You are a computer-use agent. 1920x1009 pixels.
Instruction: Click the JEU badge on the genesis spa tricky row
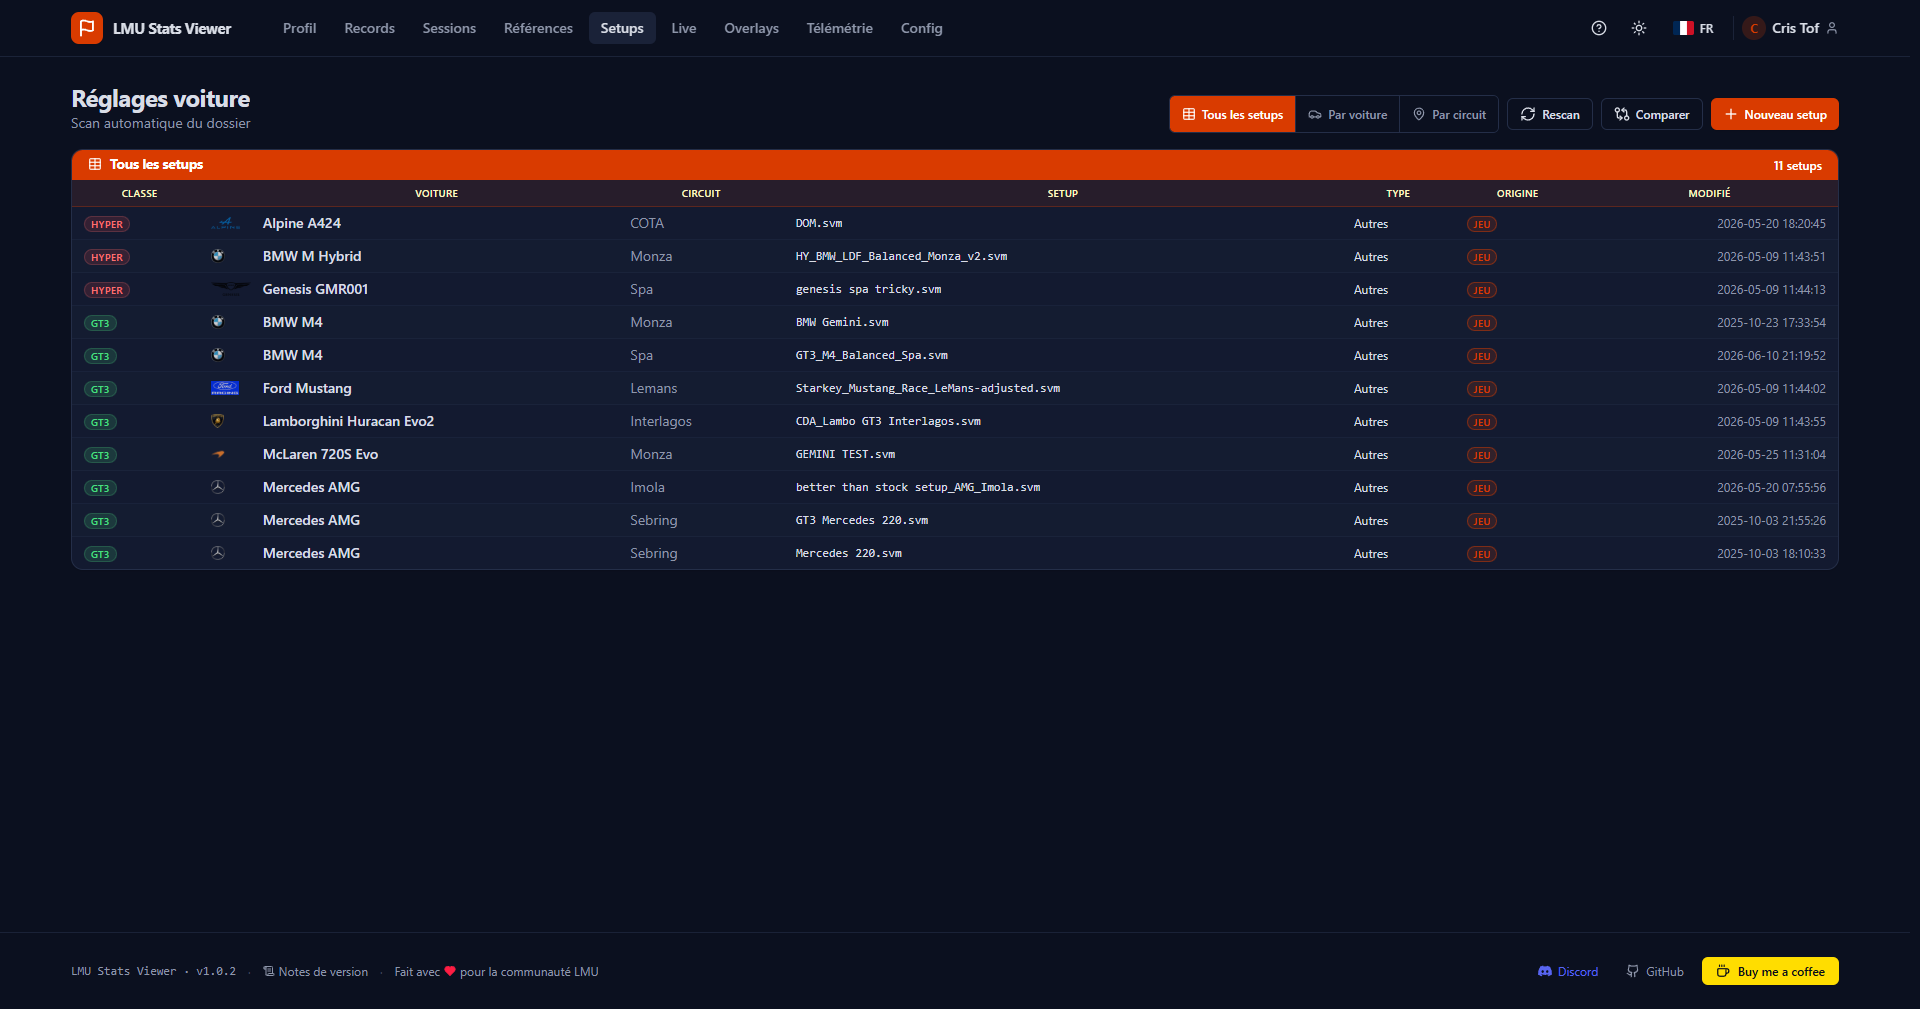(1482, 290)
